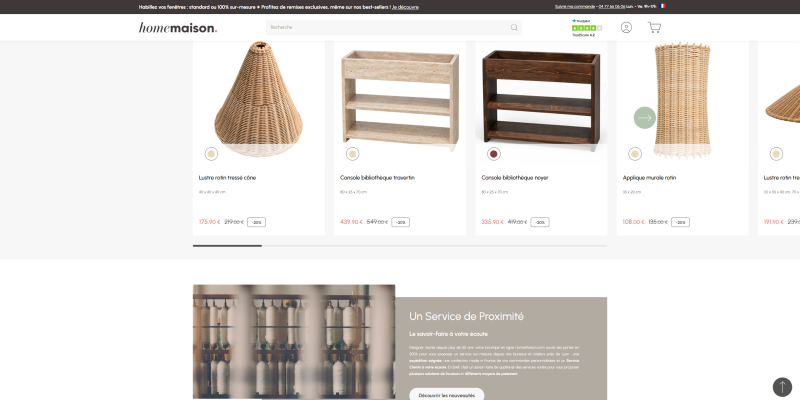Click discount badge on Applique murale card

680,222
